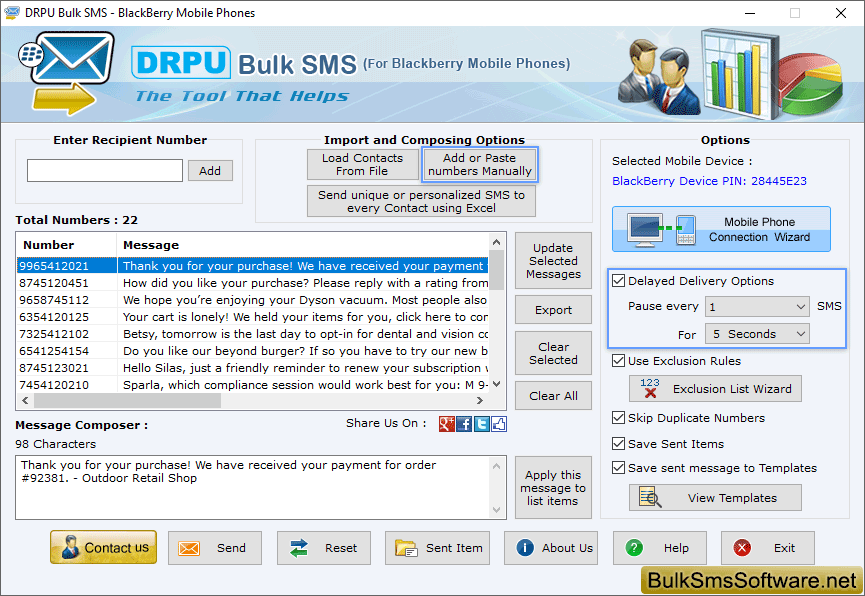Click message 'Do you like our beyond burger?'
This screenshot has height=596, width=865.
pyautogui.click(x=305, y=351)
